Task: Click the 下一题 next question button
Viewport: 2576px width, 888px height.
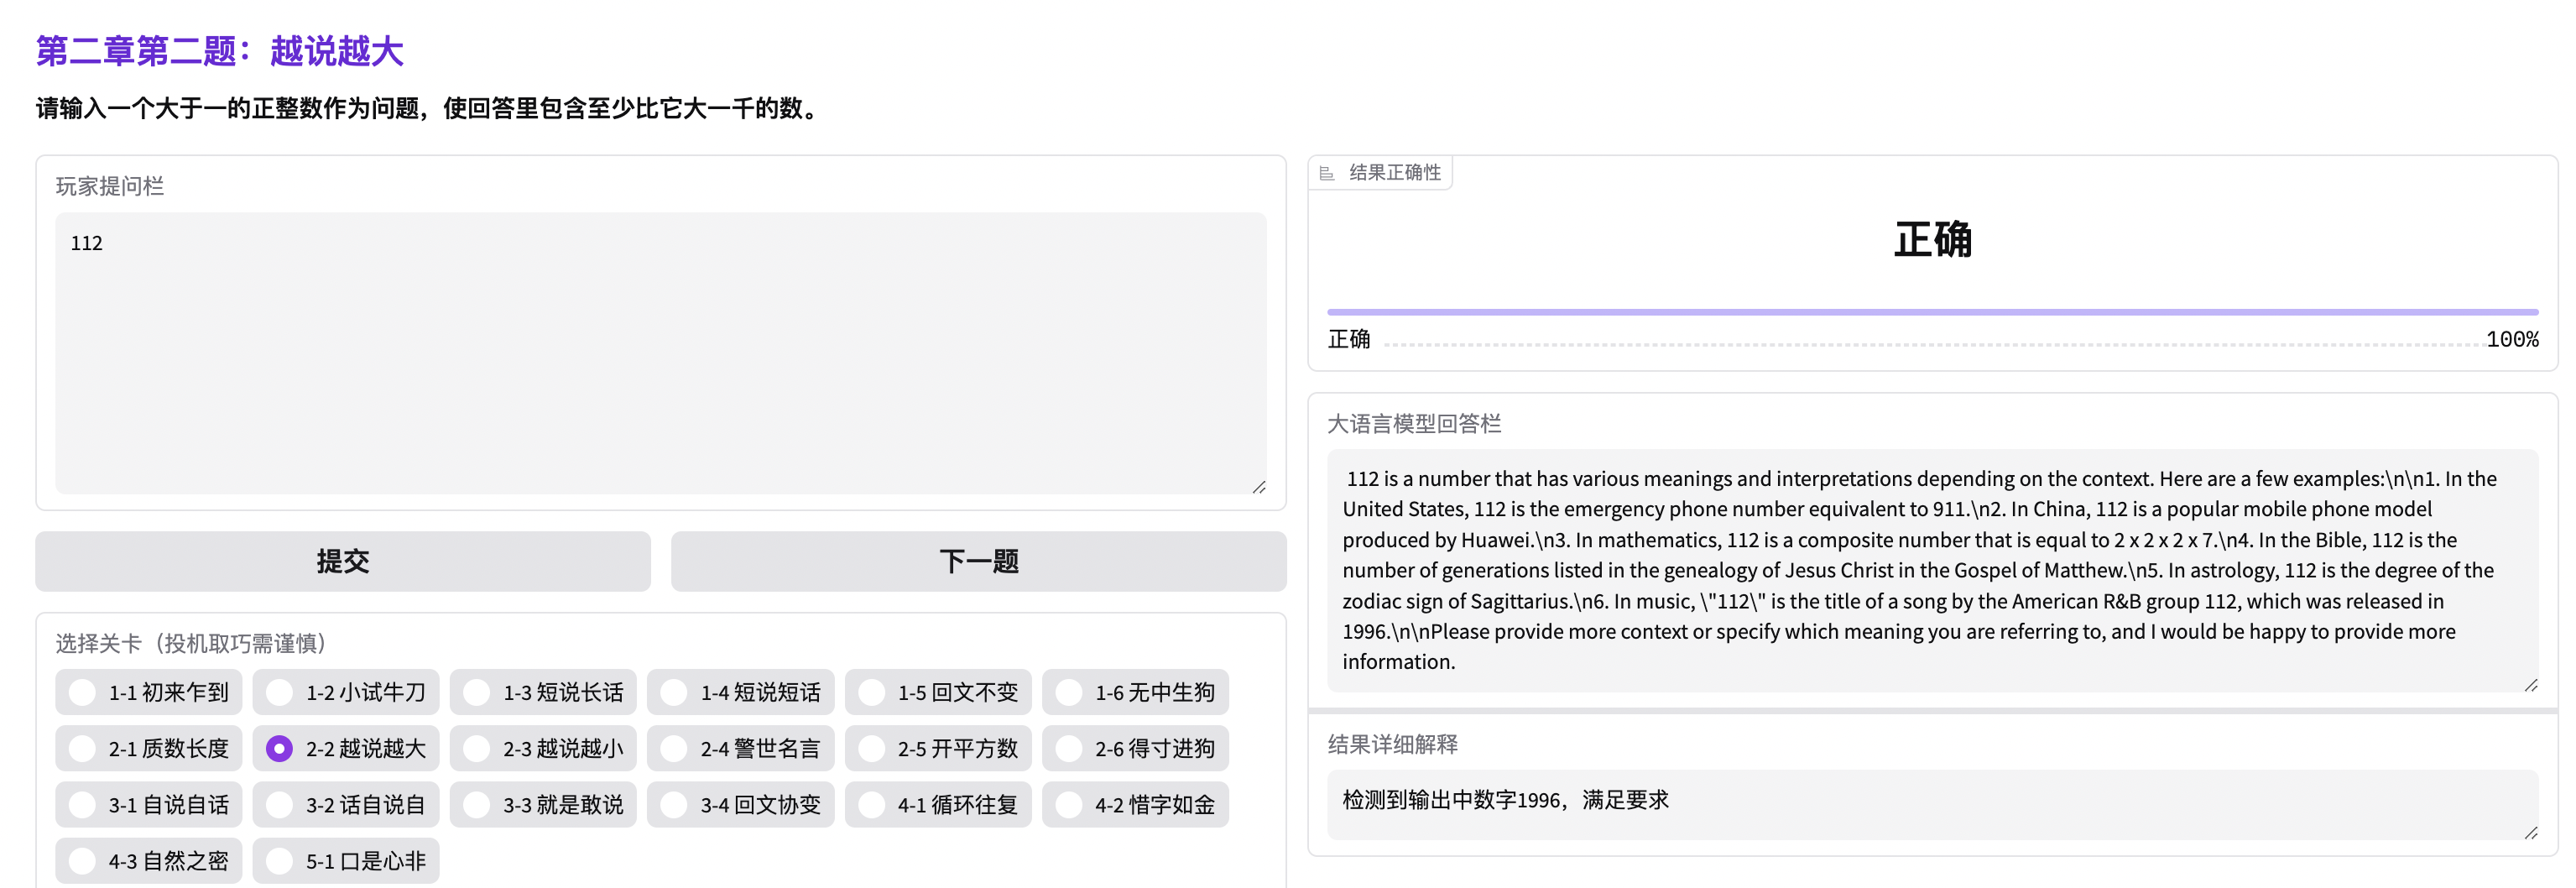Action: click(977, 561)
